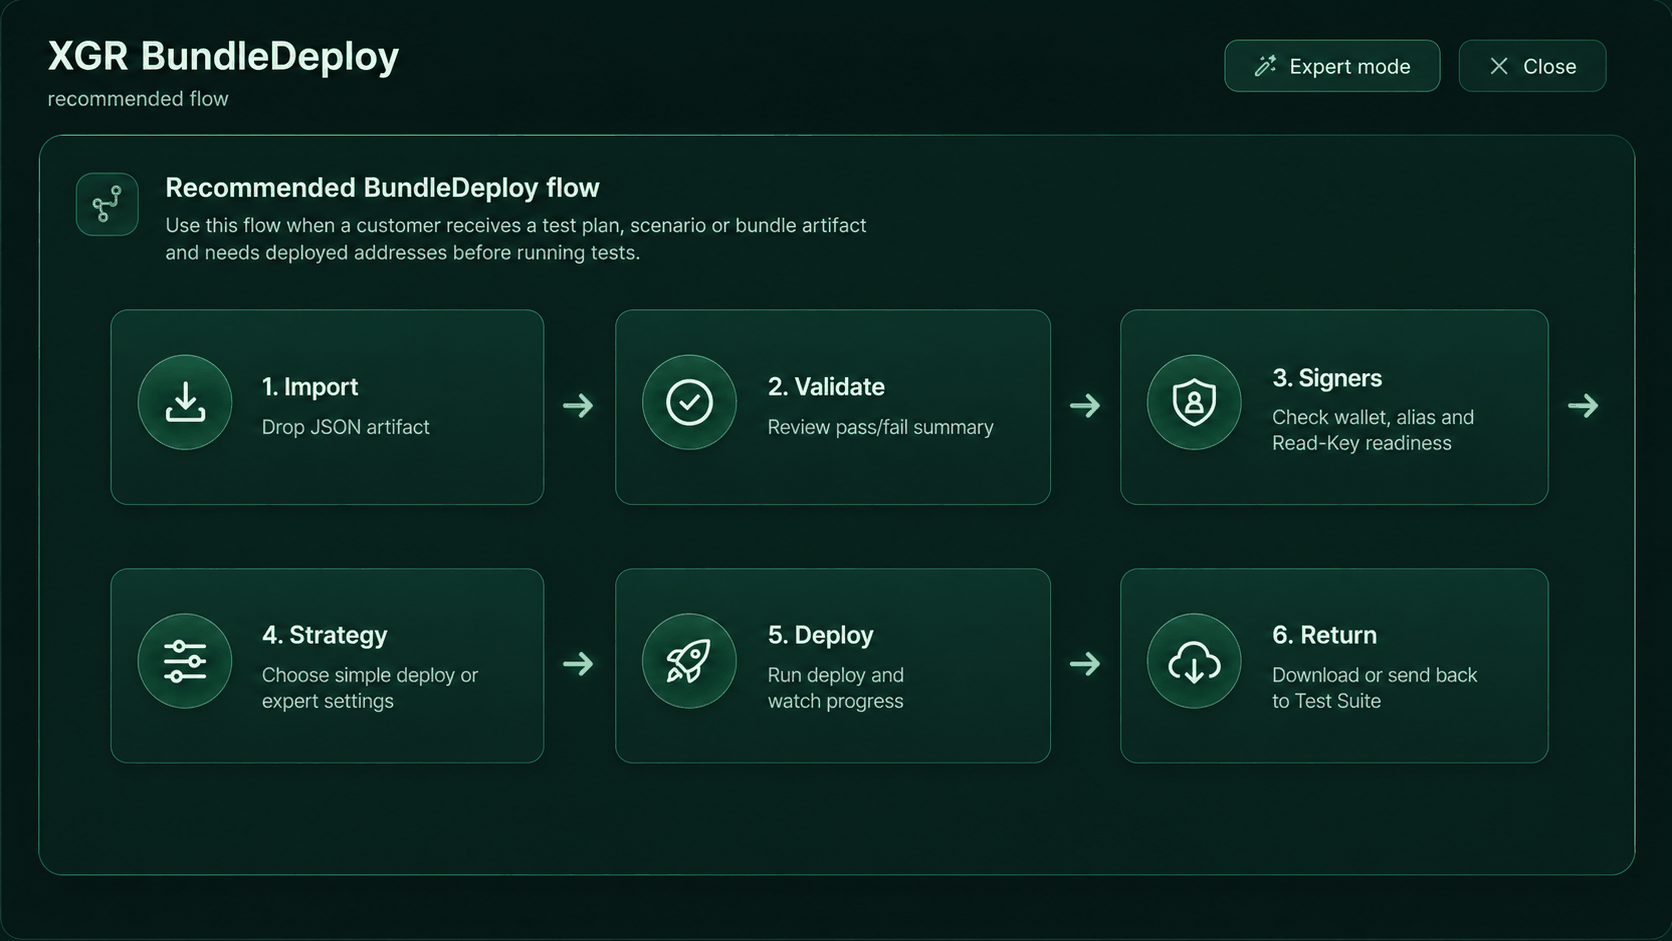Click the 'recommended flow' subtitle
Viewport: 1672px width, 941px height.
pos(138,99)
